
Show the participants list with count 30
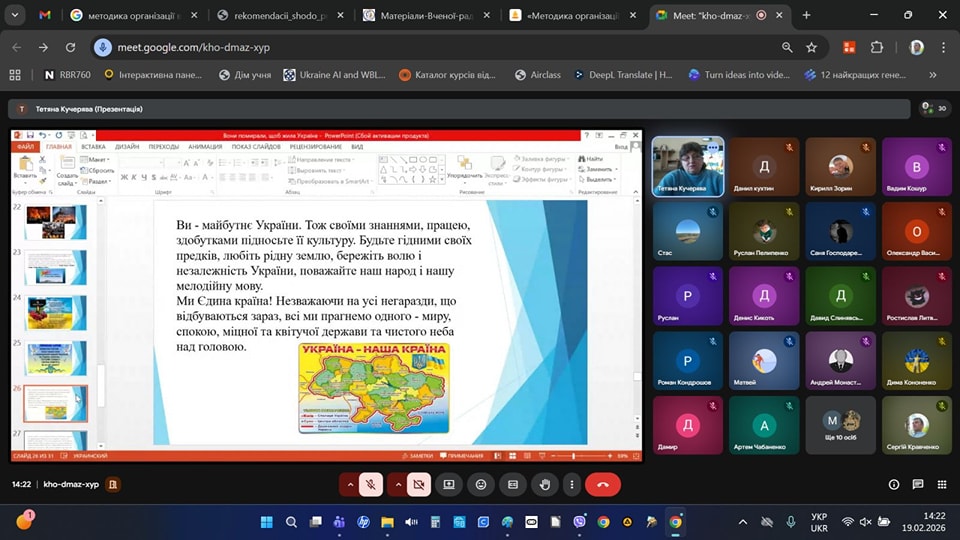click(x=934, y=109)
